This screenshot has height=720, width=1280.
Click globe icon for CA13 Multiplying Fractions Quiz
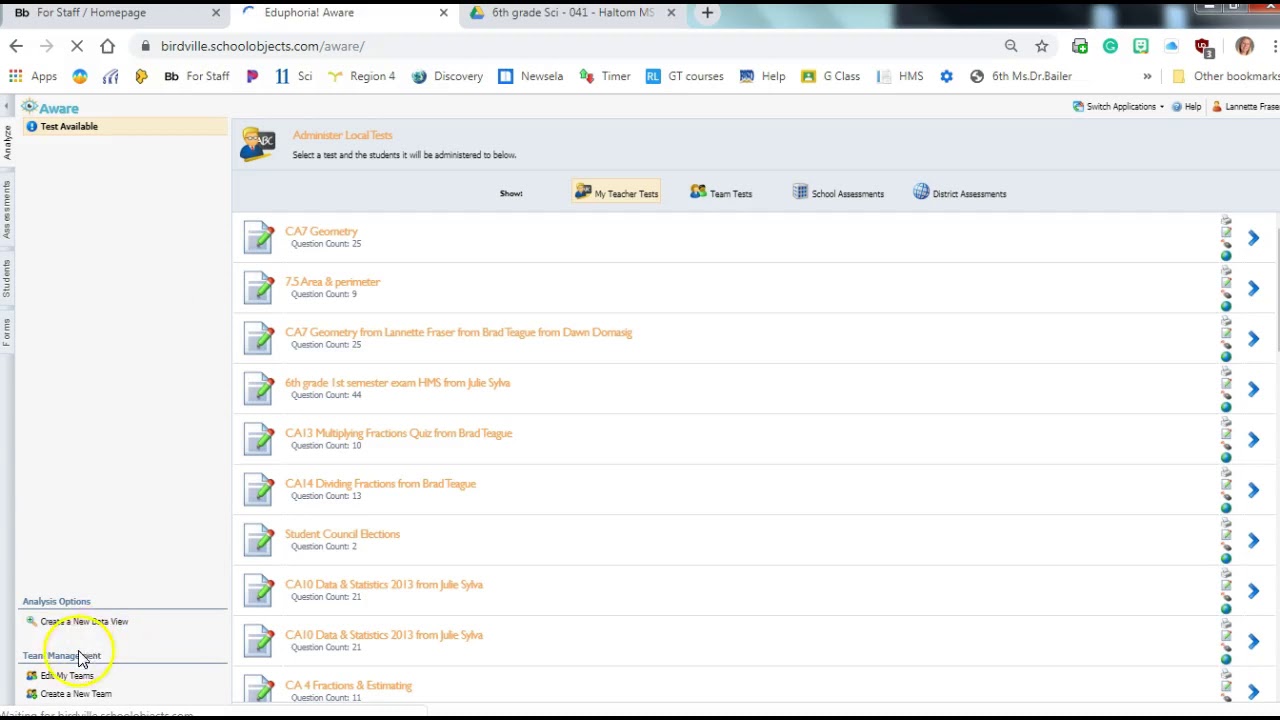click(1226, 458)
